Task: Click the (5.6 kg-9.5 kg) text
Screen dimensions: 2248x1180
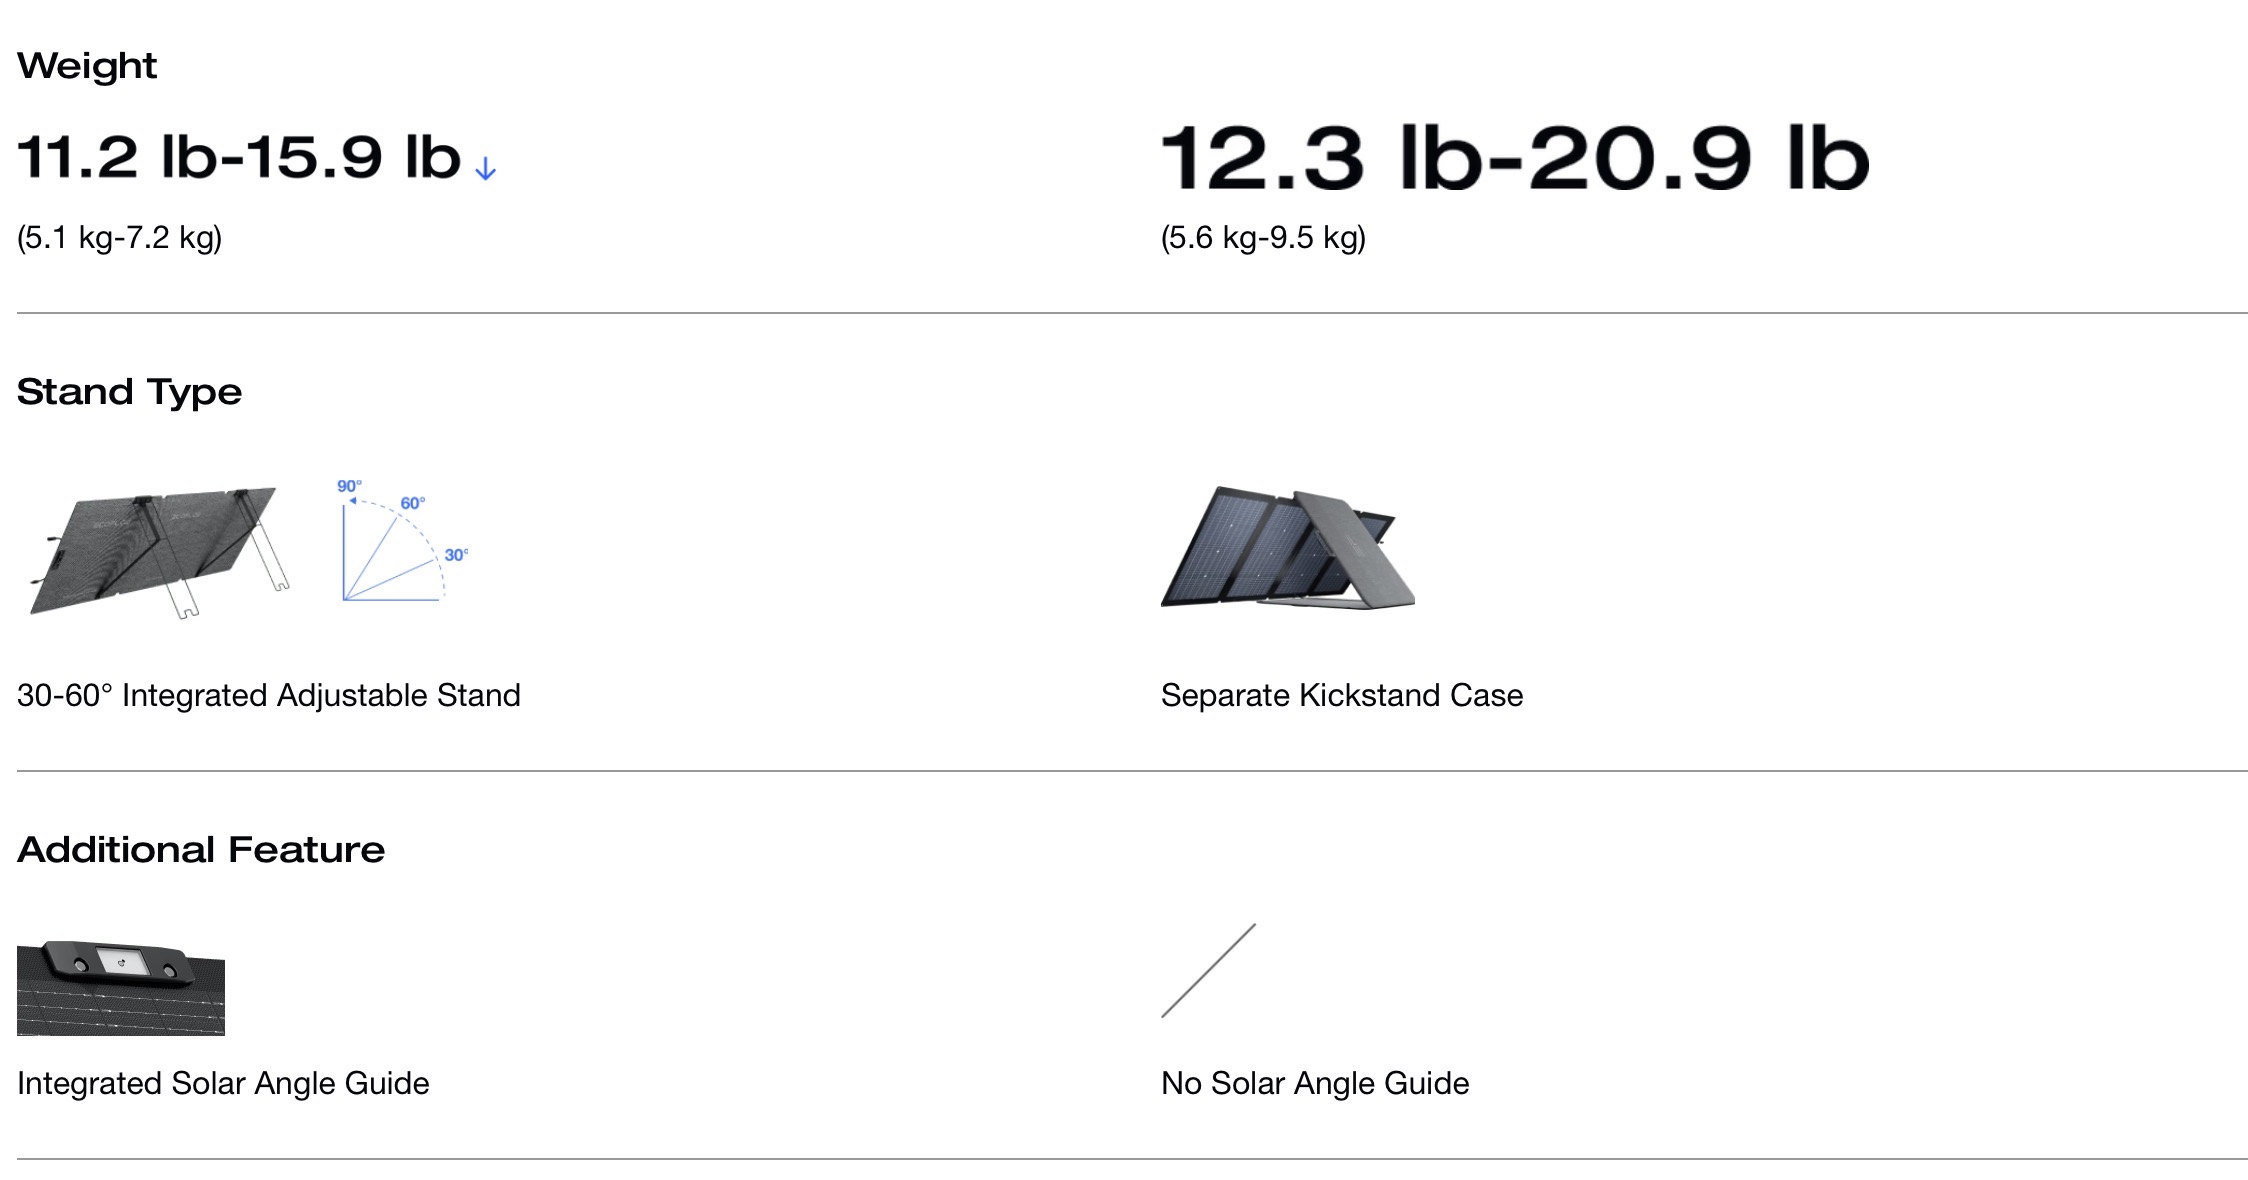Action: 1263,238
